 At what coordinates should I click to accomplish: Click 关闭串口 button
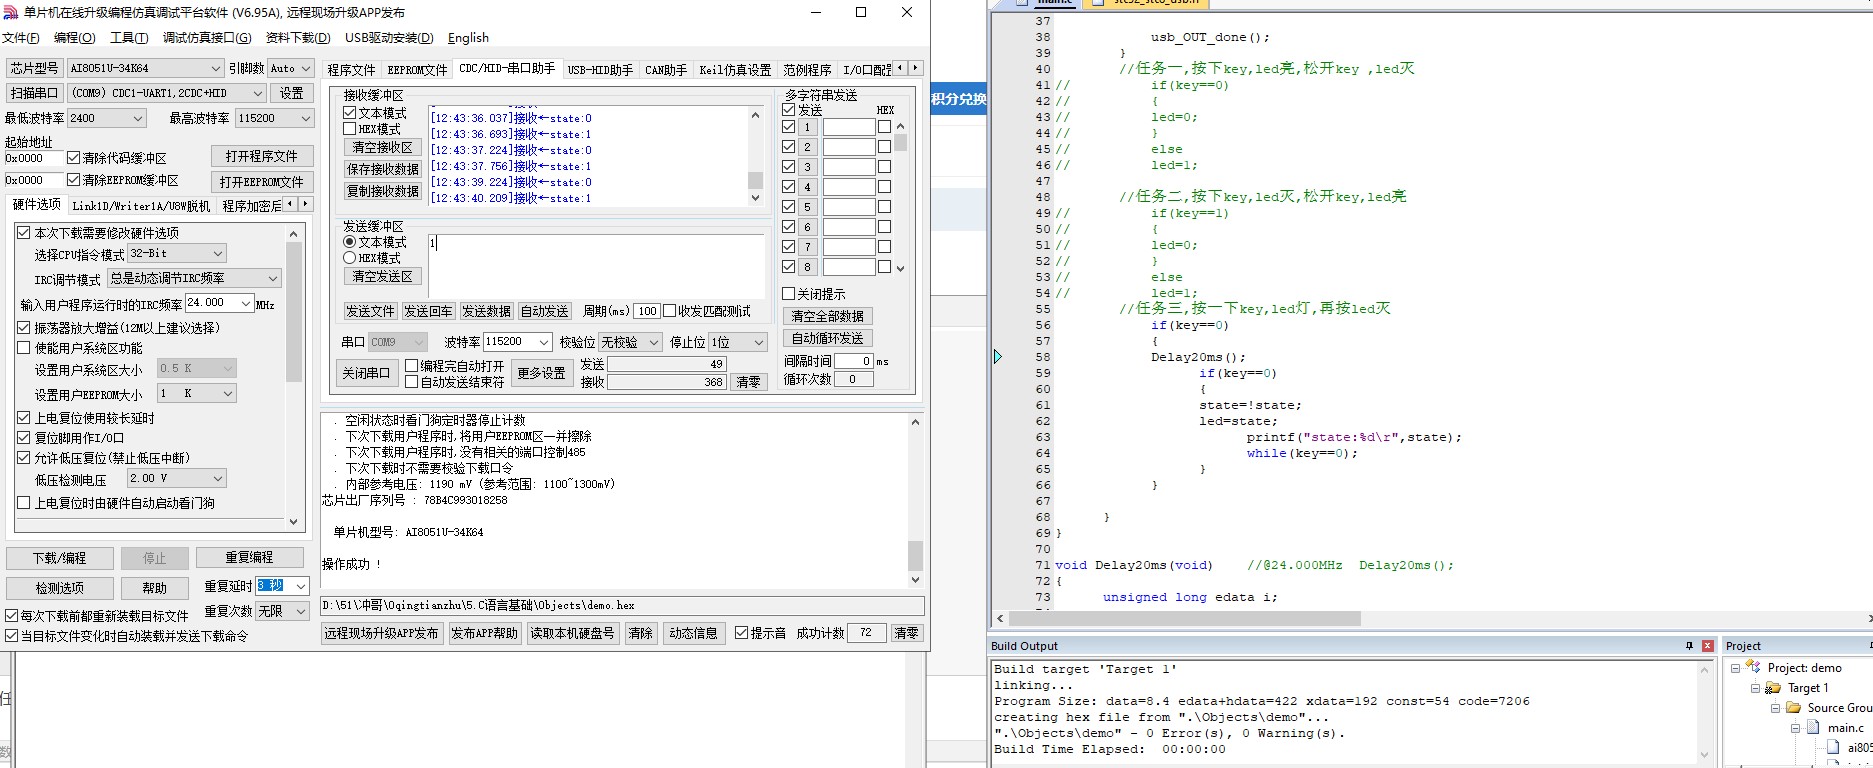coord(366,373)
